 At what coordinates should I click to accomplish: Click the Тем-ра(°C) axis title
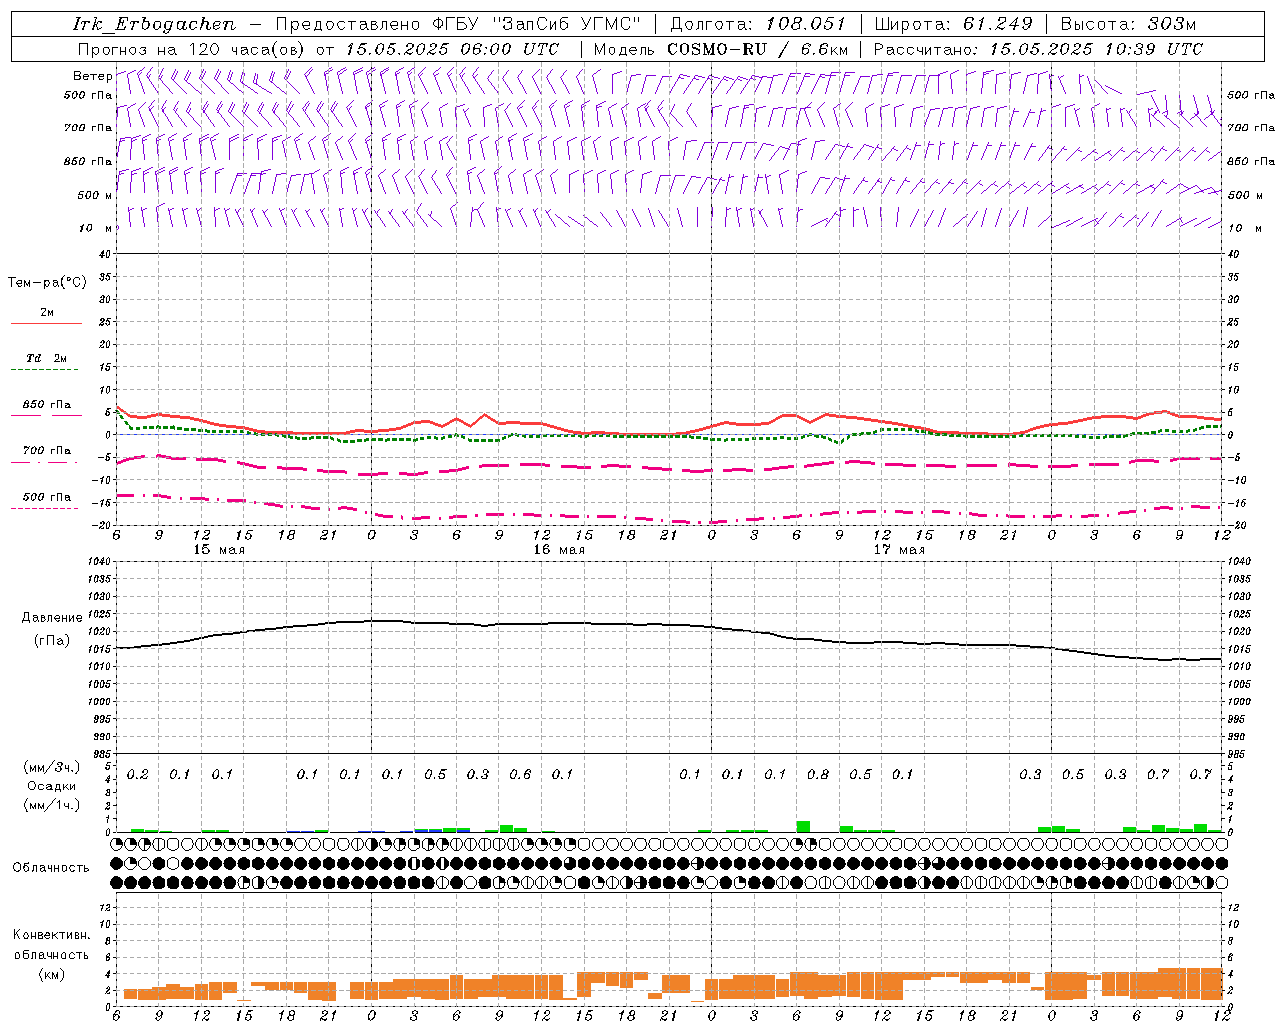click(x=47, y=283)
